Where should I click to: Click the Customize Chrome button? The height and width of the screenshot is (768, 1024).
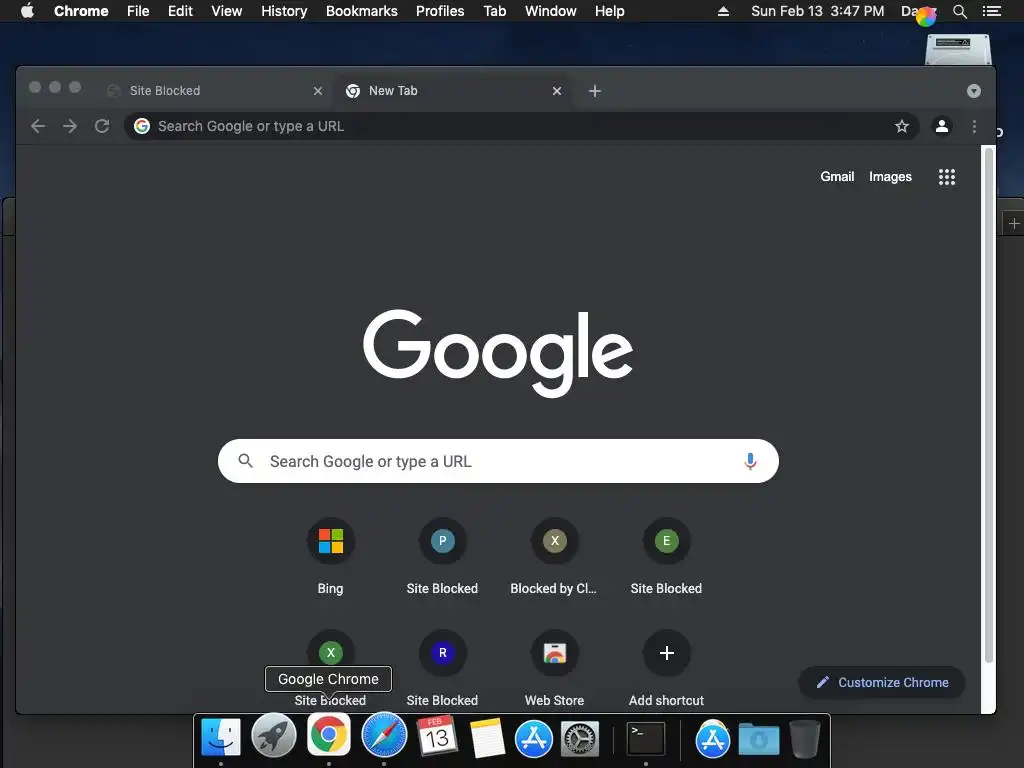(882, 682)
